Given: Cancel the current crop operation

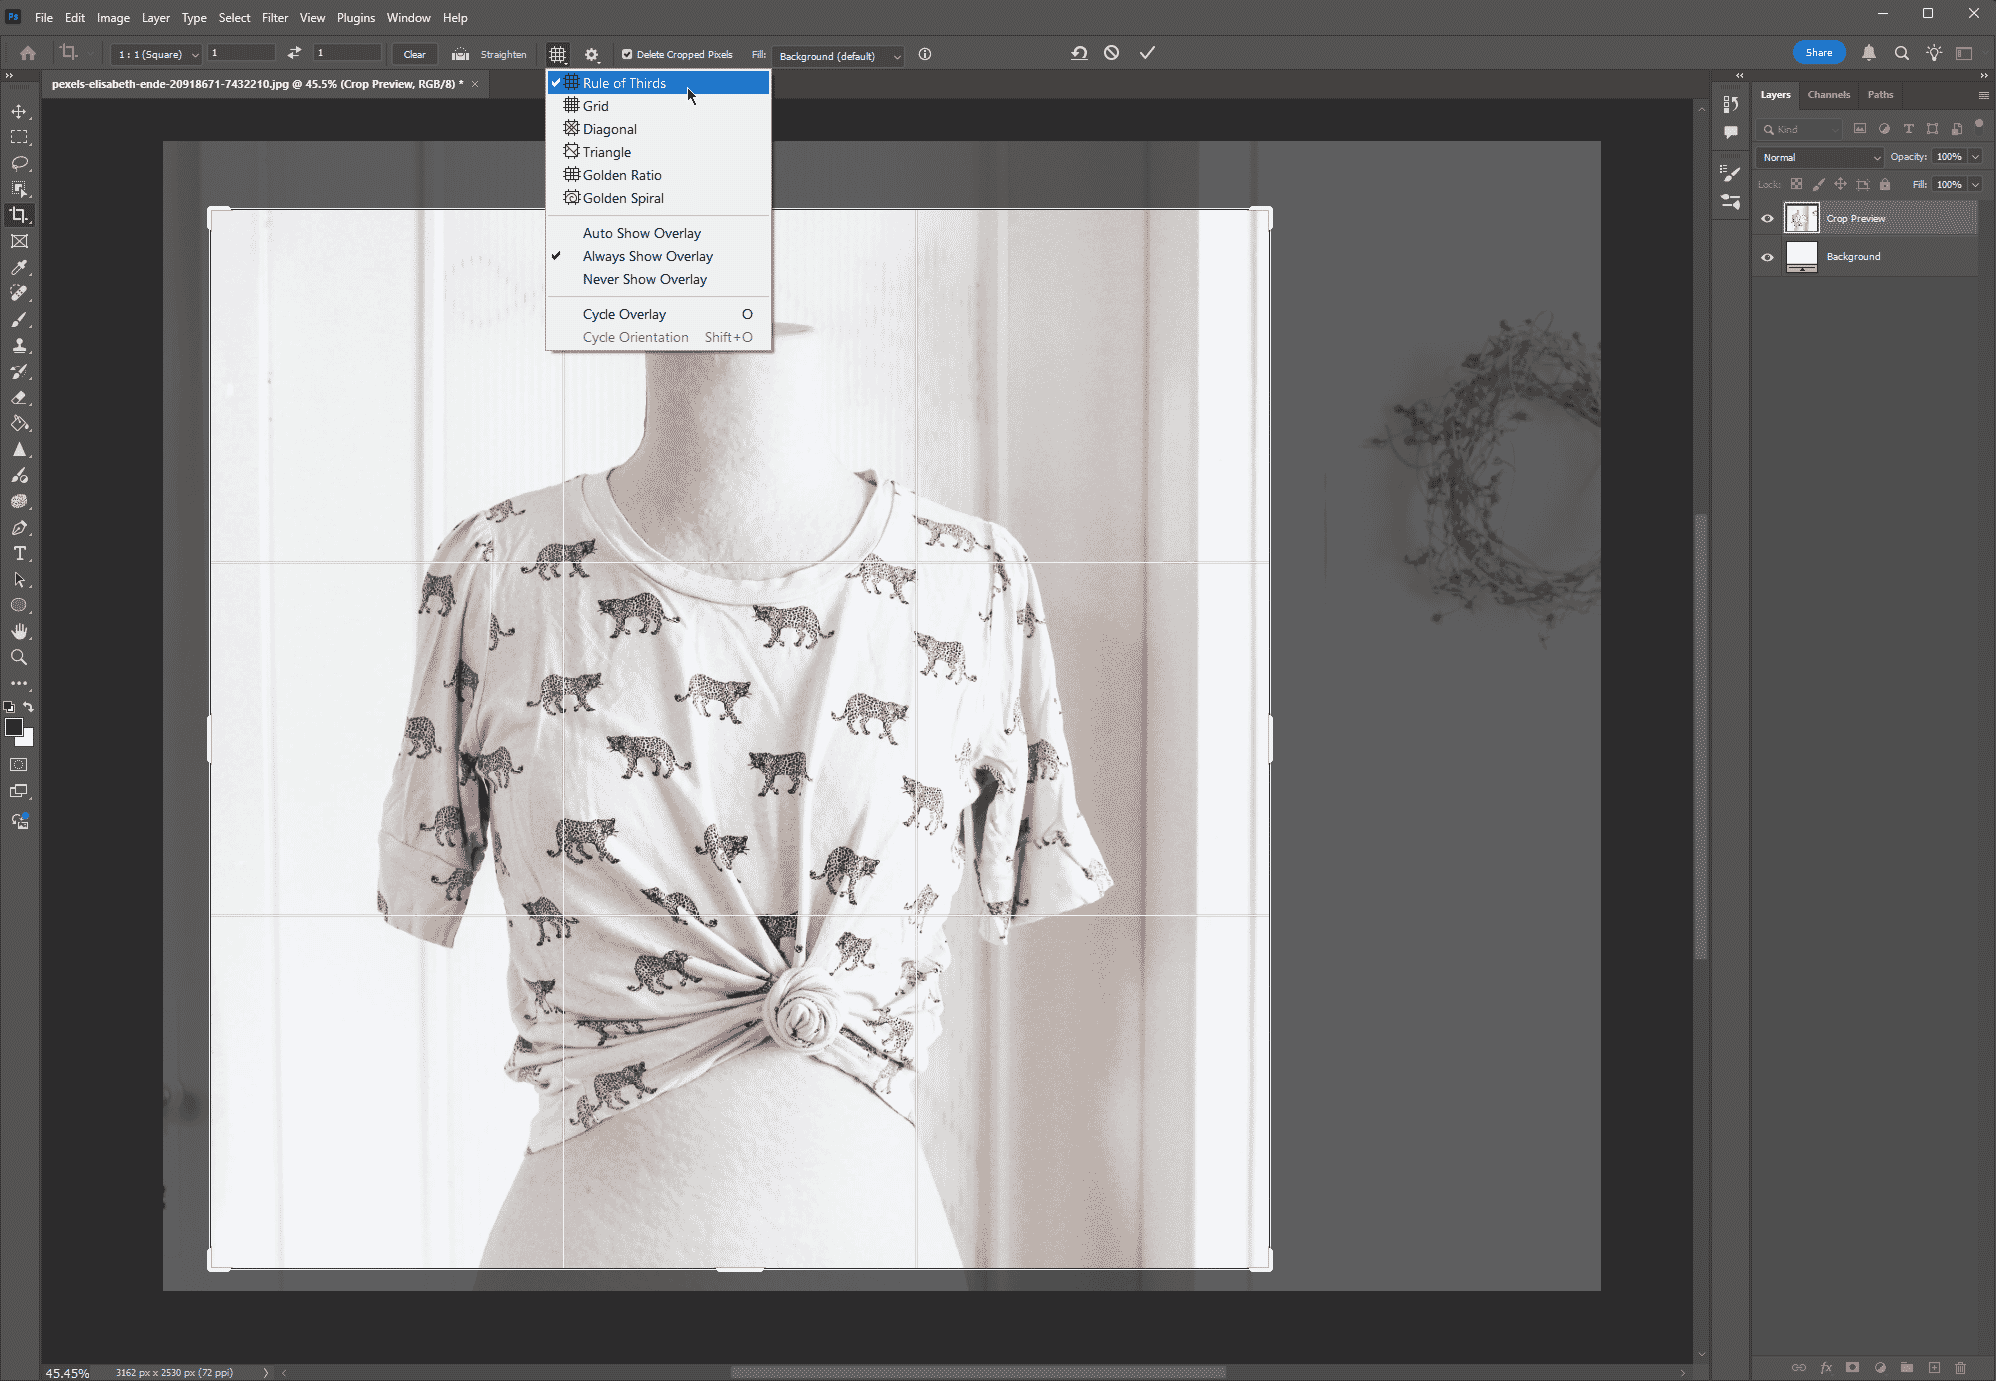Looking at the screenshot, I should click(1111, 53).
